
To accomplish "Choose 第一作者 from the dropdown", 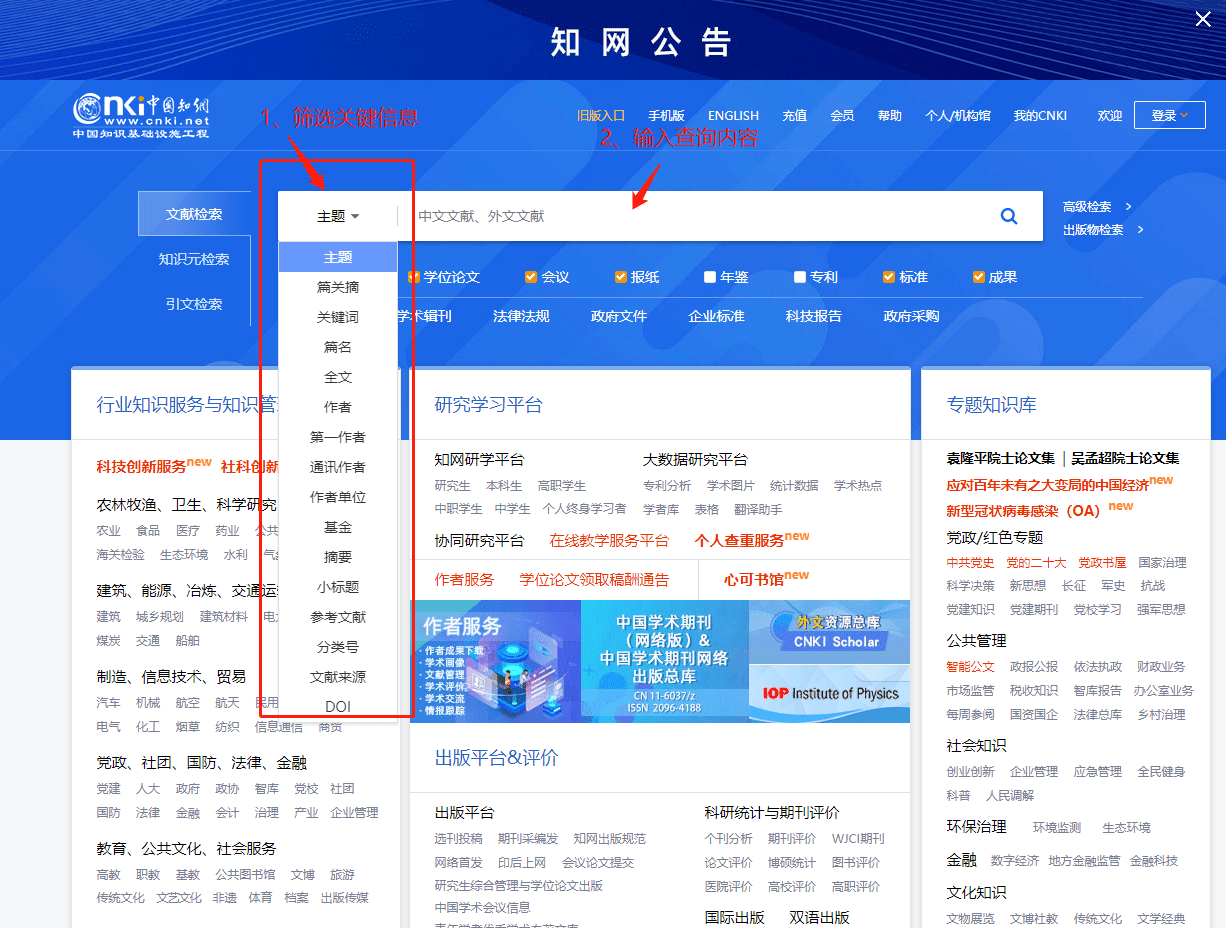I will 338,437.
